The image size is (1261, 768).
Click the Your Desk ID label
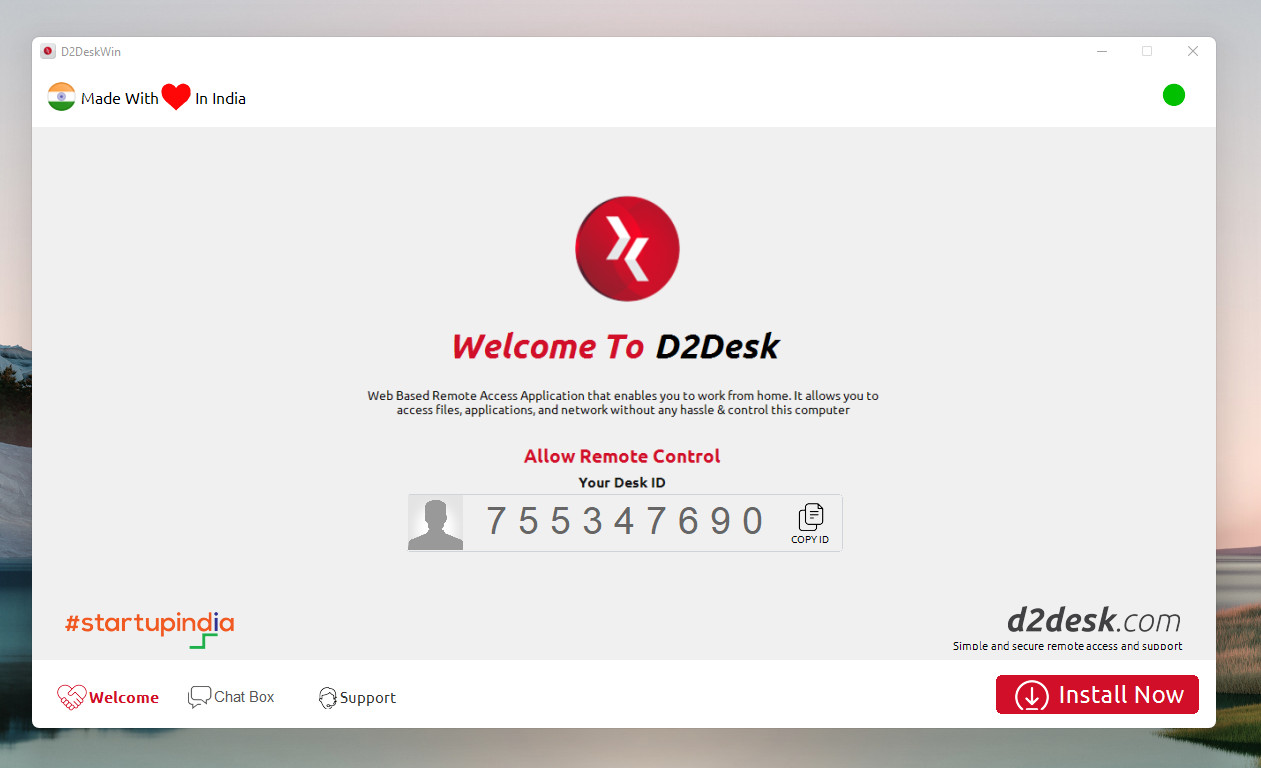622,482
